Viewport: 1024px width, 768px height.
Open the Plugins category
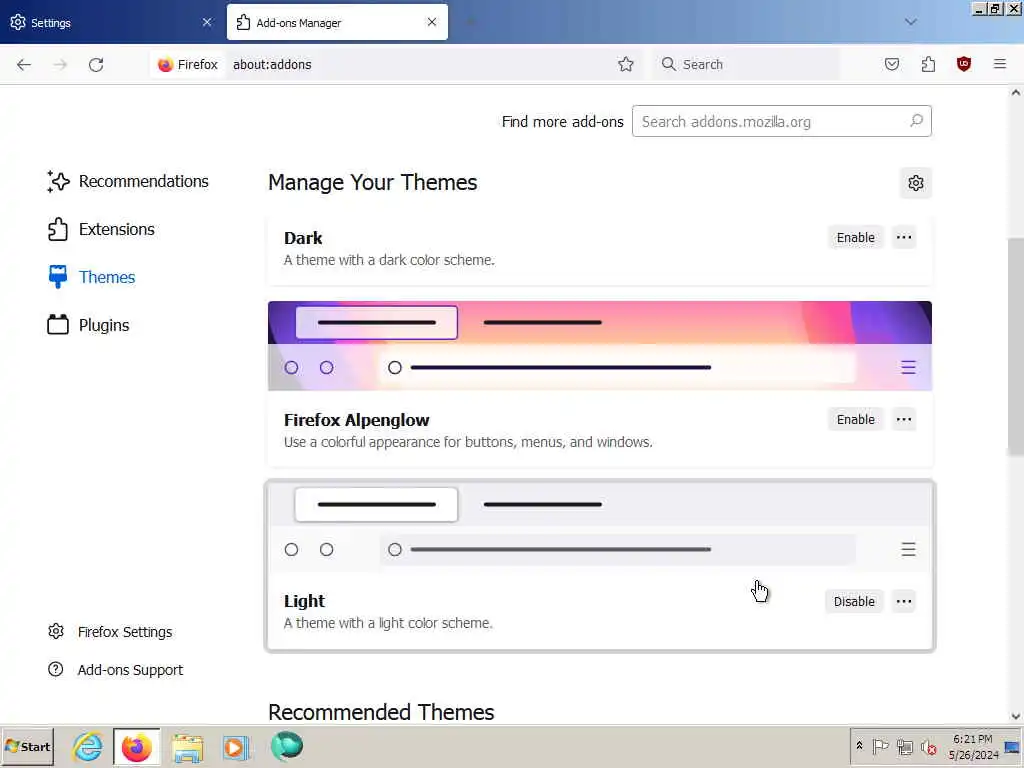pyautogui.click(x=88, y=325)
